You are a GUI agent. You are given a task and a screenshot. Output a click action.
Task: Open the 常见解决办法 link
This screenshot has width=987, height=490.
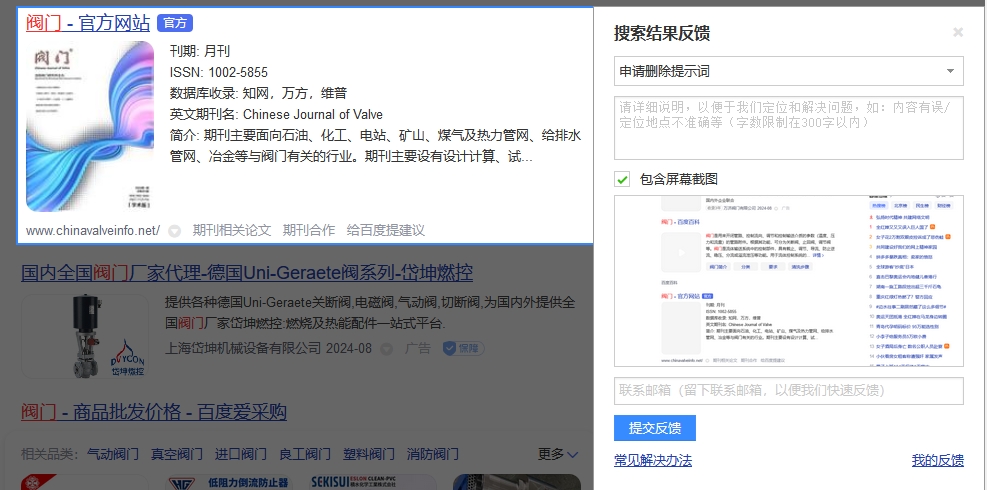653,460
